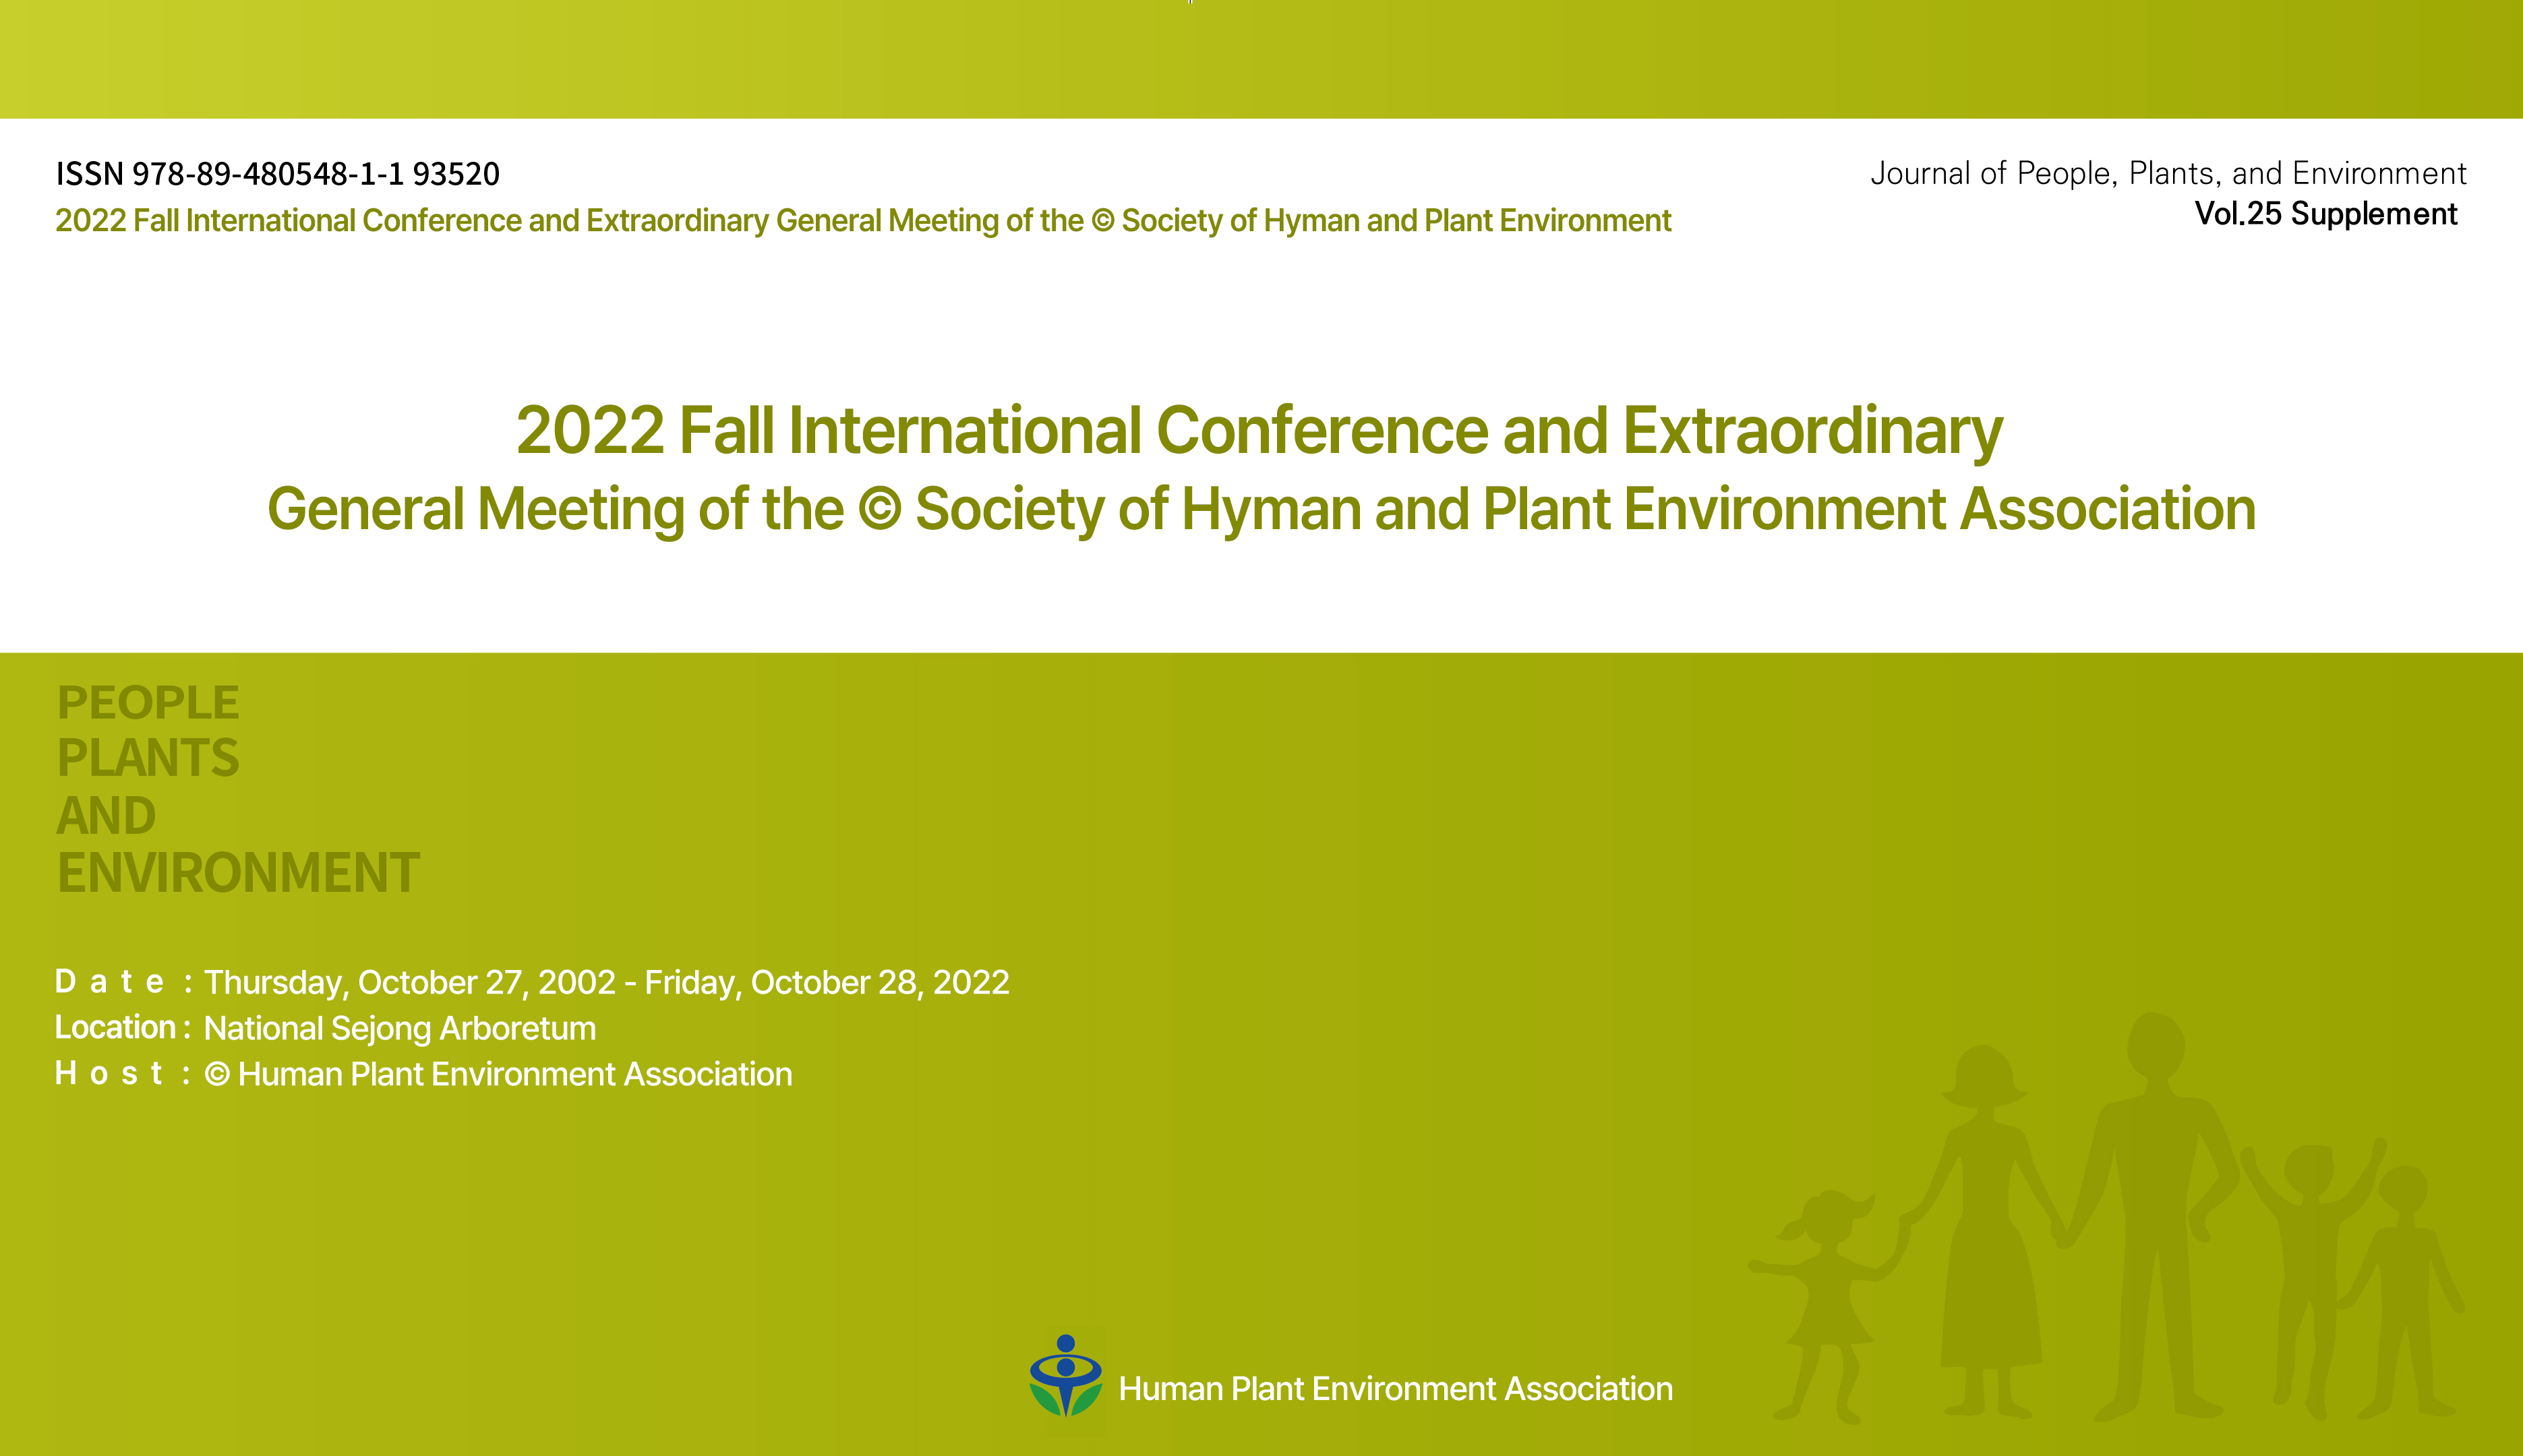Click the word PEOPLE in the side heading
The width and height of the screenshot is (2523, 1456).
(x=148, y=703)
